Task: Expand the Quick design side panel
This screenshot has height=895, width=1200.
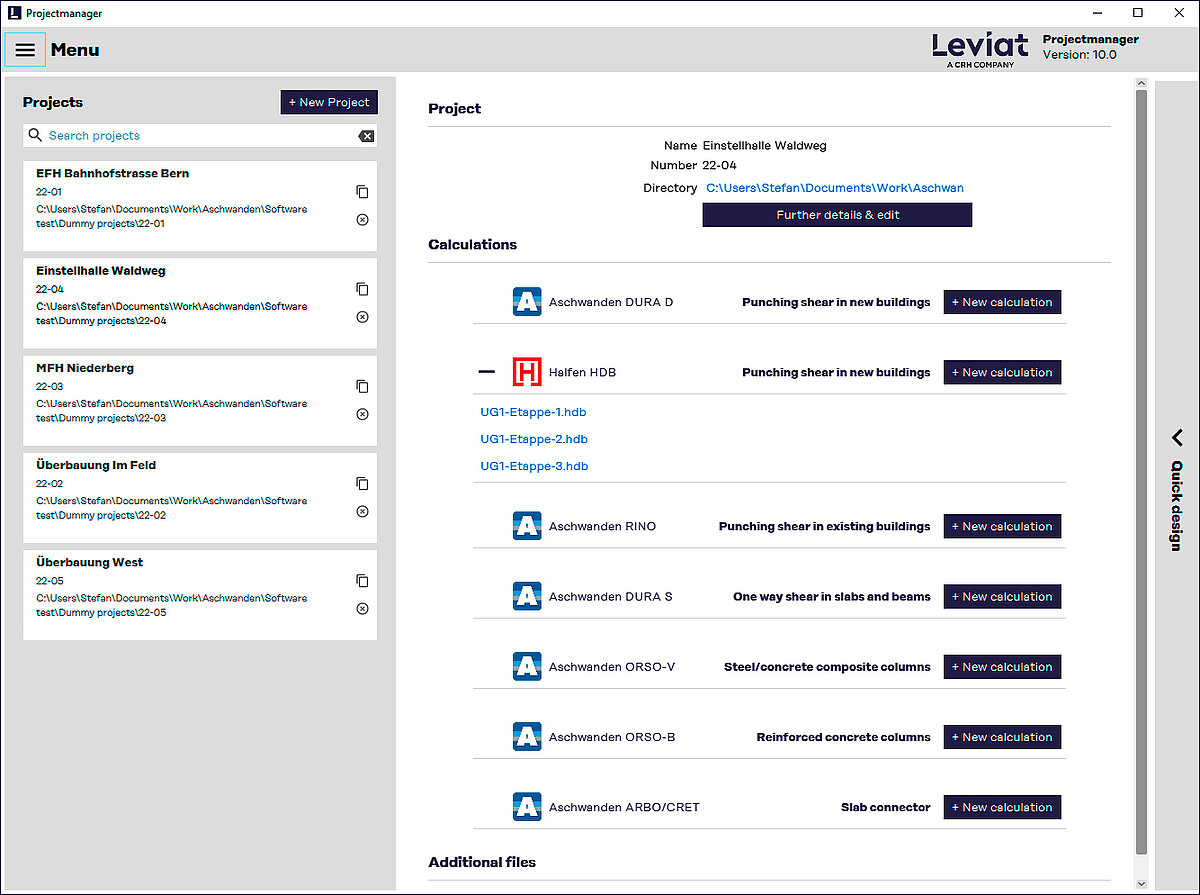Action: [x=1177, y=437]
